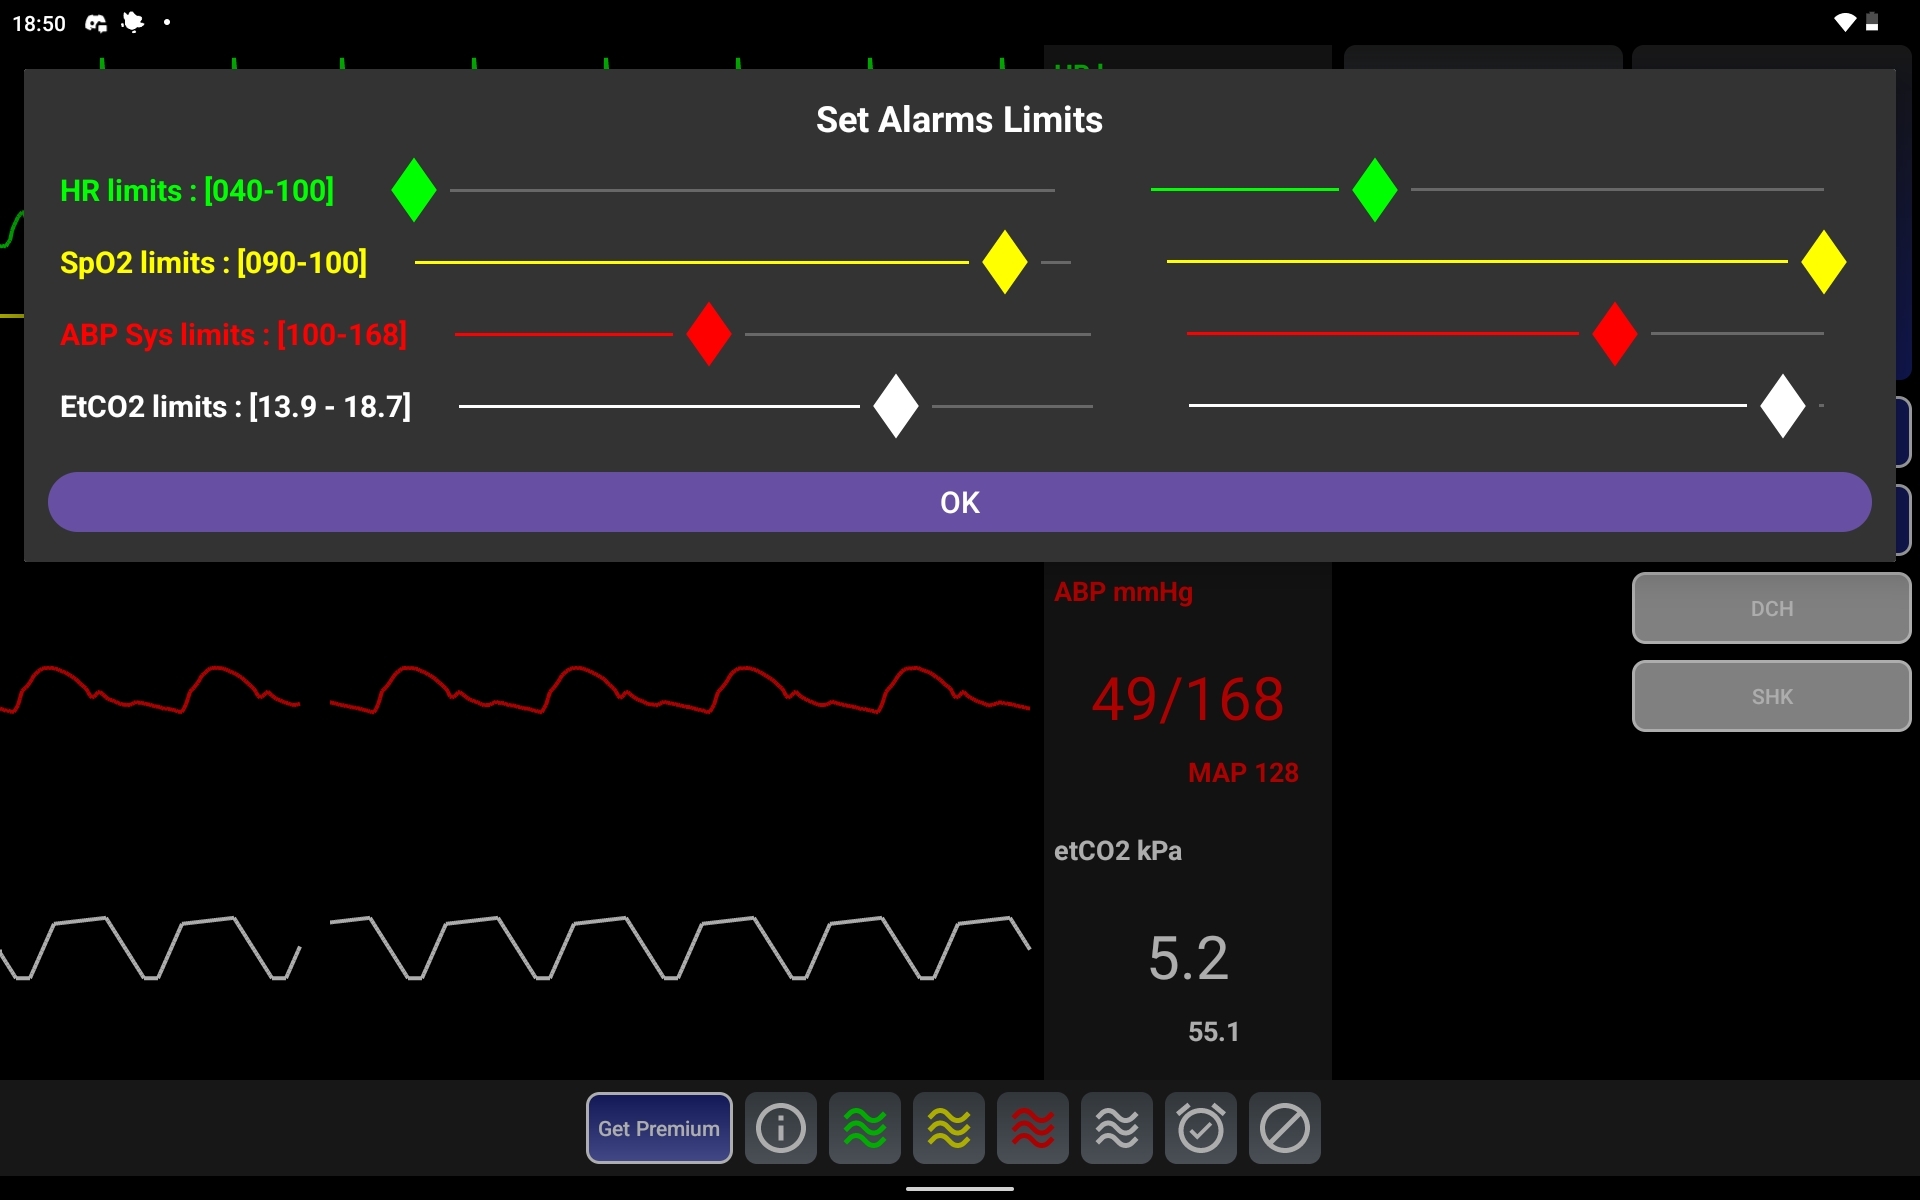The width and height of the screenshot is (1920, 1200).
Task: Tap the green waveform icon
Action: (x=864, y=1128)
